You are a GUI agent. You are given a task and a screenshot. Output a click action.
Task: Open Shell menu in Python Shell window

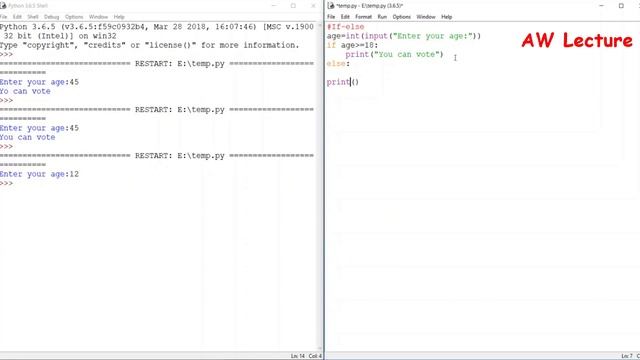click(x=33, y=17)
